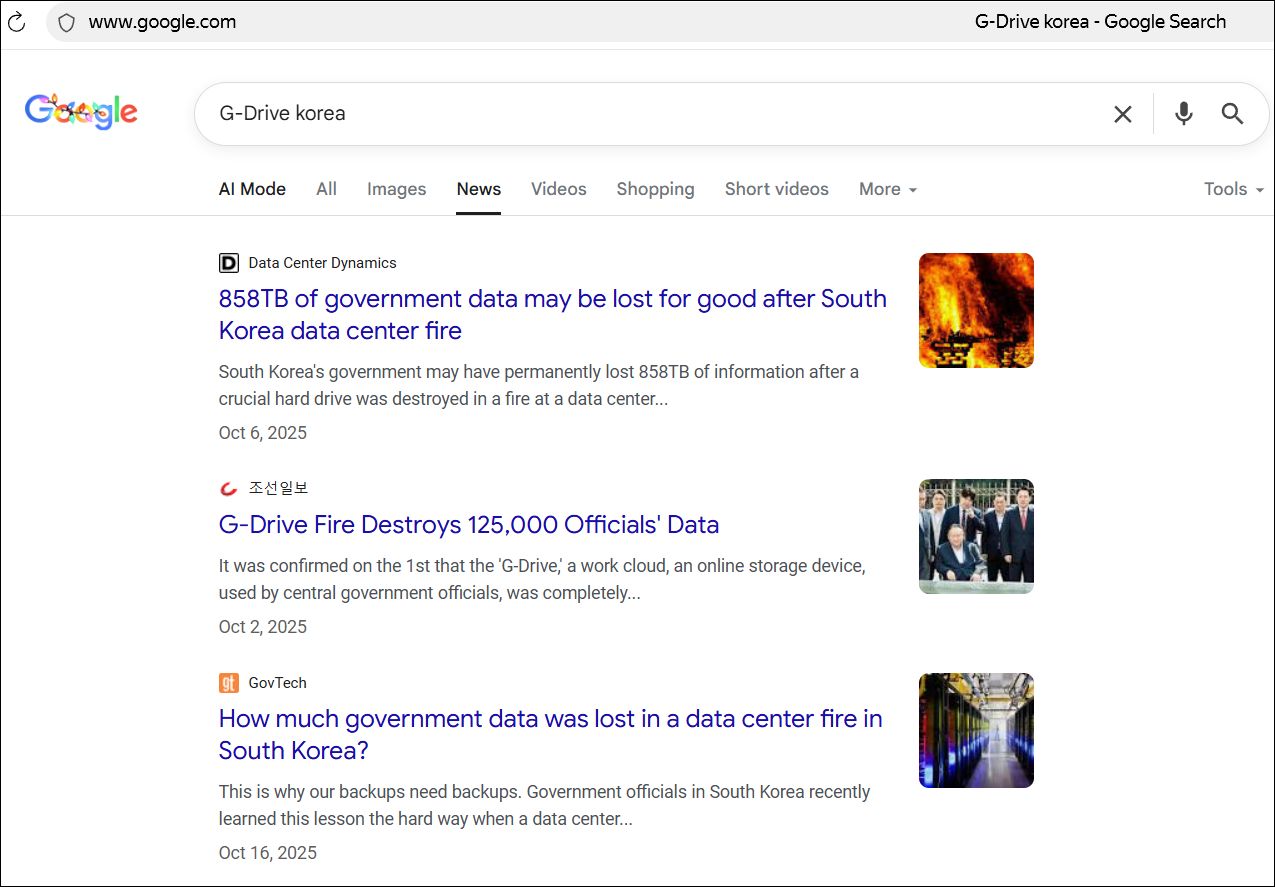This screenshot has height=887, width=1275.
Task: Expand the More dropdown menu
Action: coord(887,189)
